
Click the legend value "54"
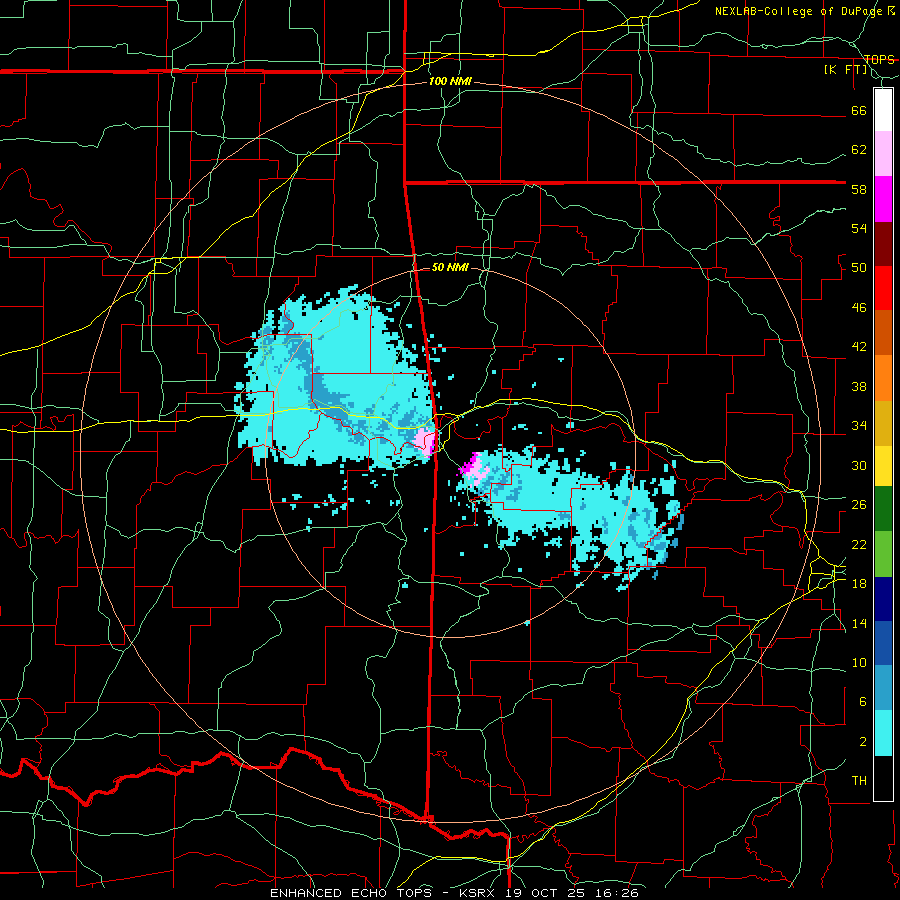[x=859, y=229]
